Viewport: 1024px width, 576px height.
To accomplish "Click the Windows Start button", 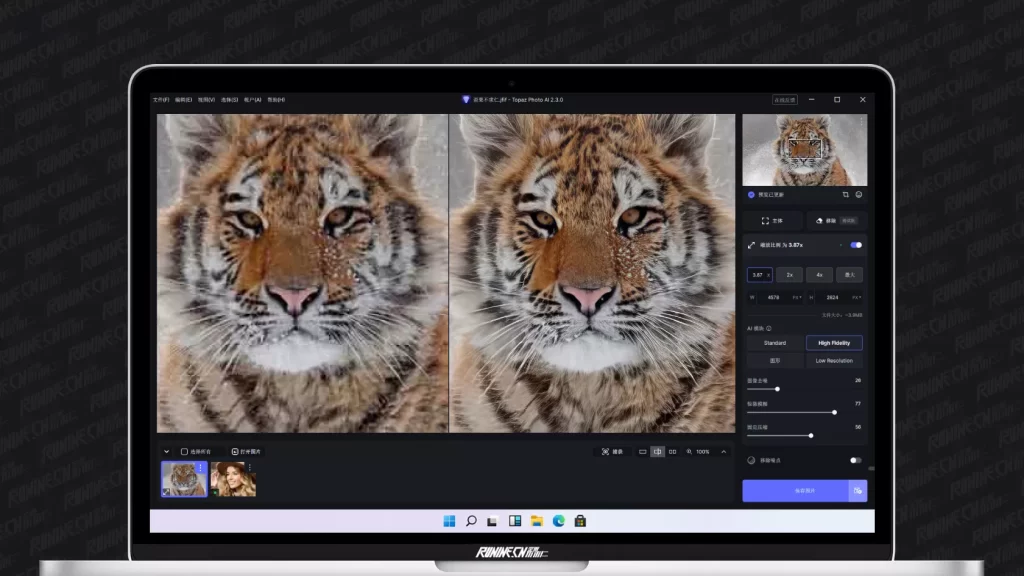I will (449, 521).
